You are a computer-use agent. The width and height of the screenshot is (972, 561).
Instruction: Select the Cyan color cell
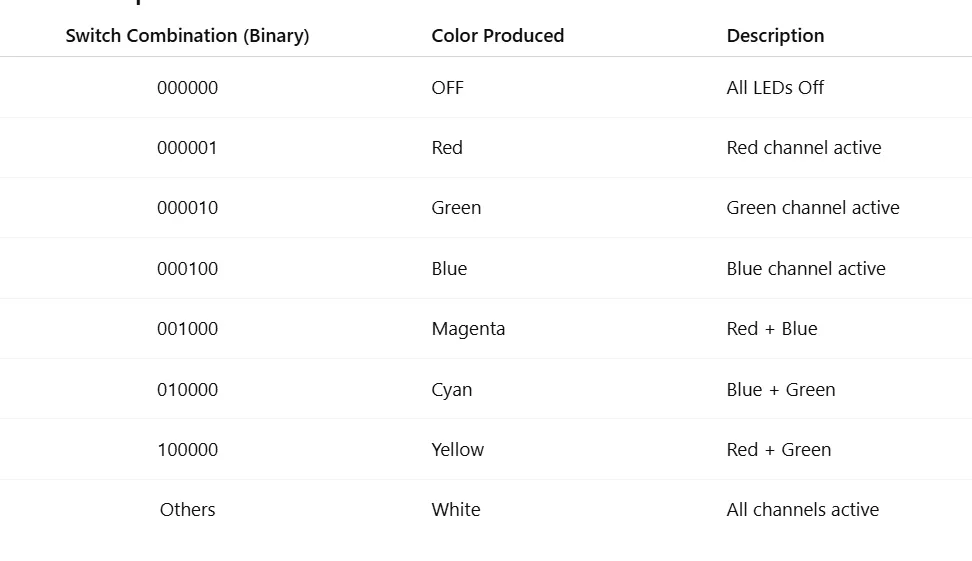pyautogui.click(x=452, y=389)
